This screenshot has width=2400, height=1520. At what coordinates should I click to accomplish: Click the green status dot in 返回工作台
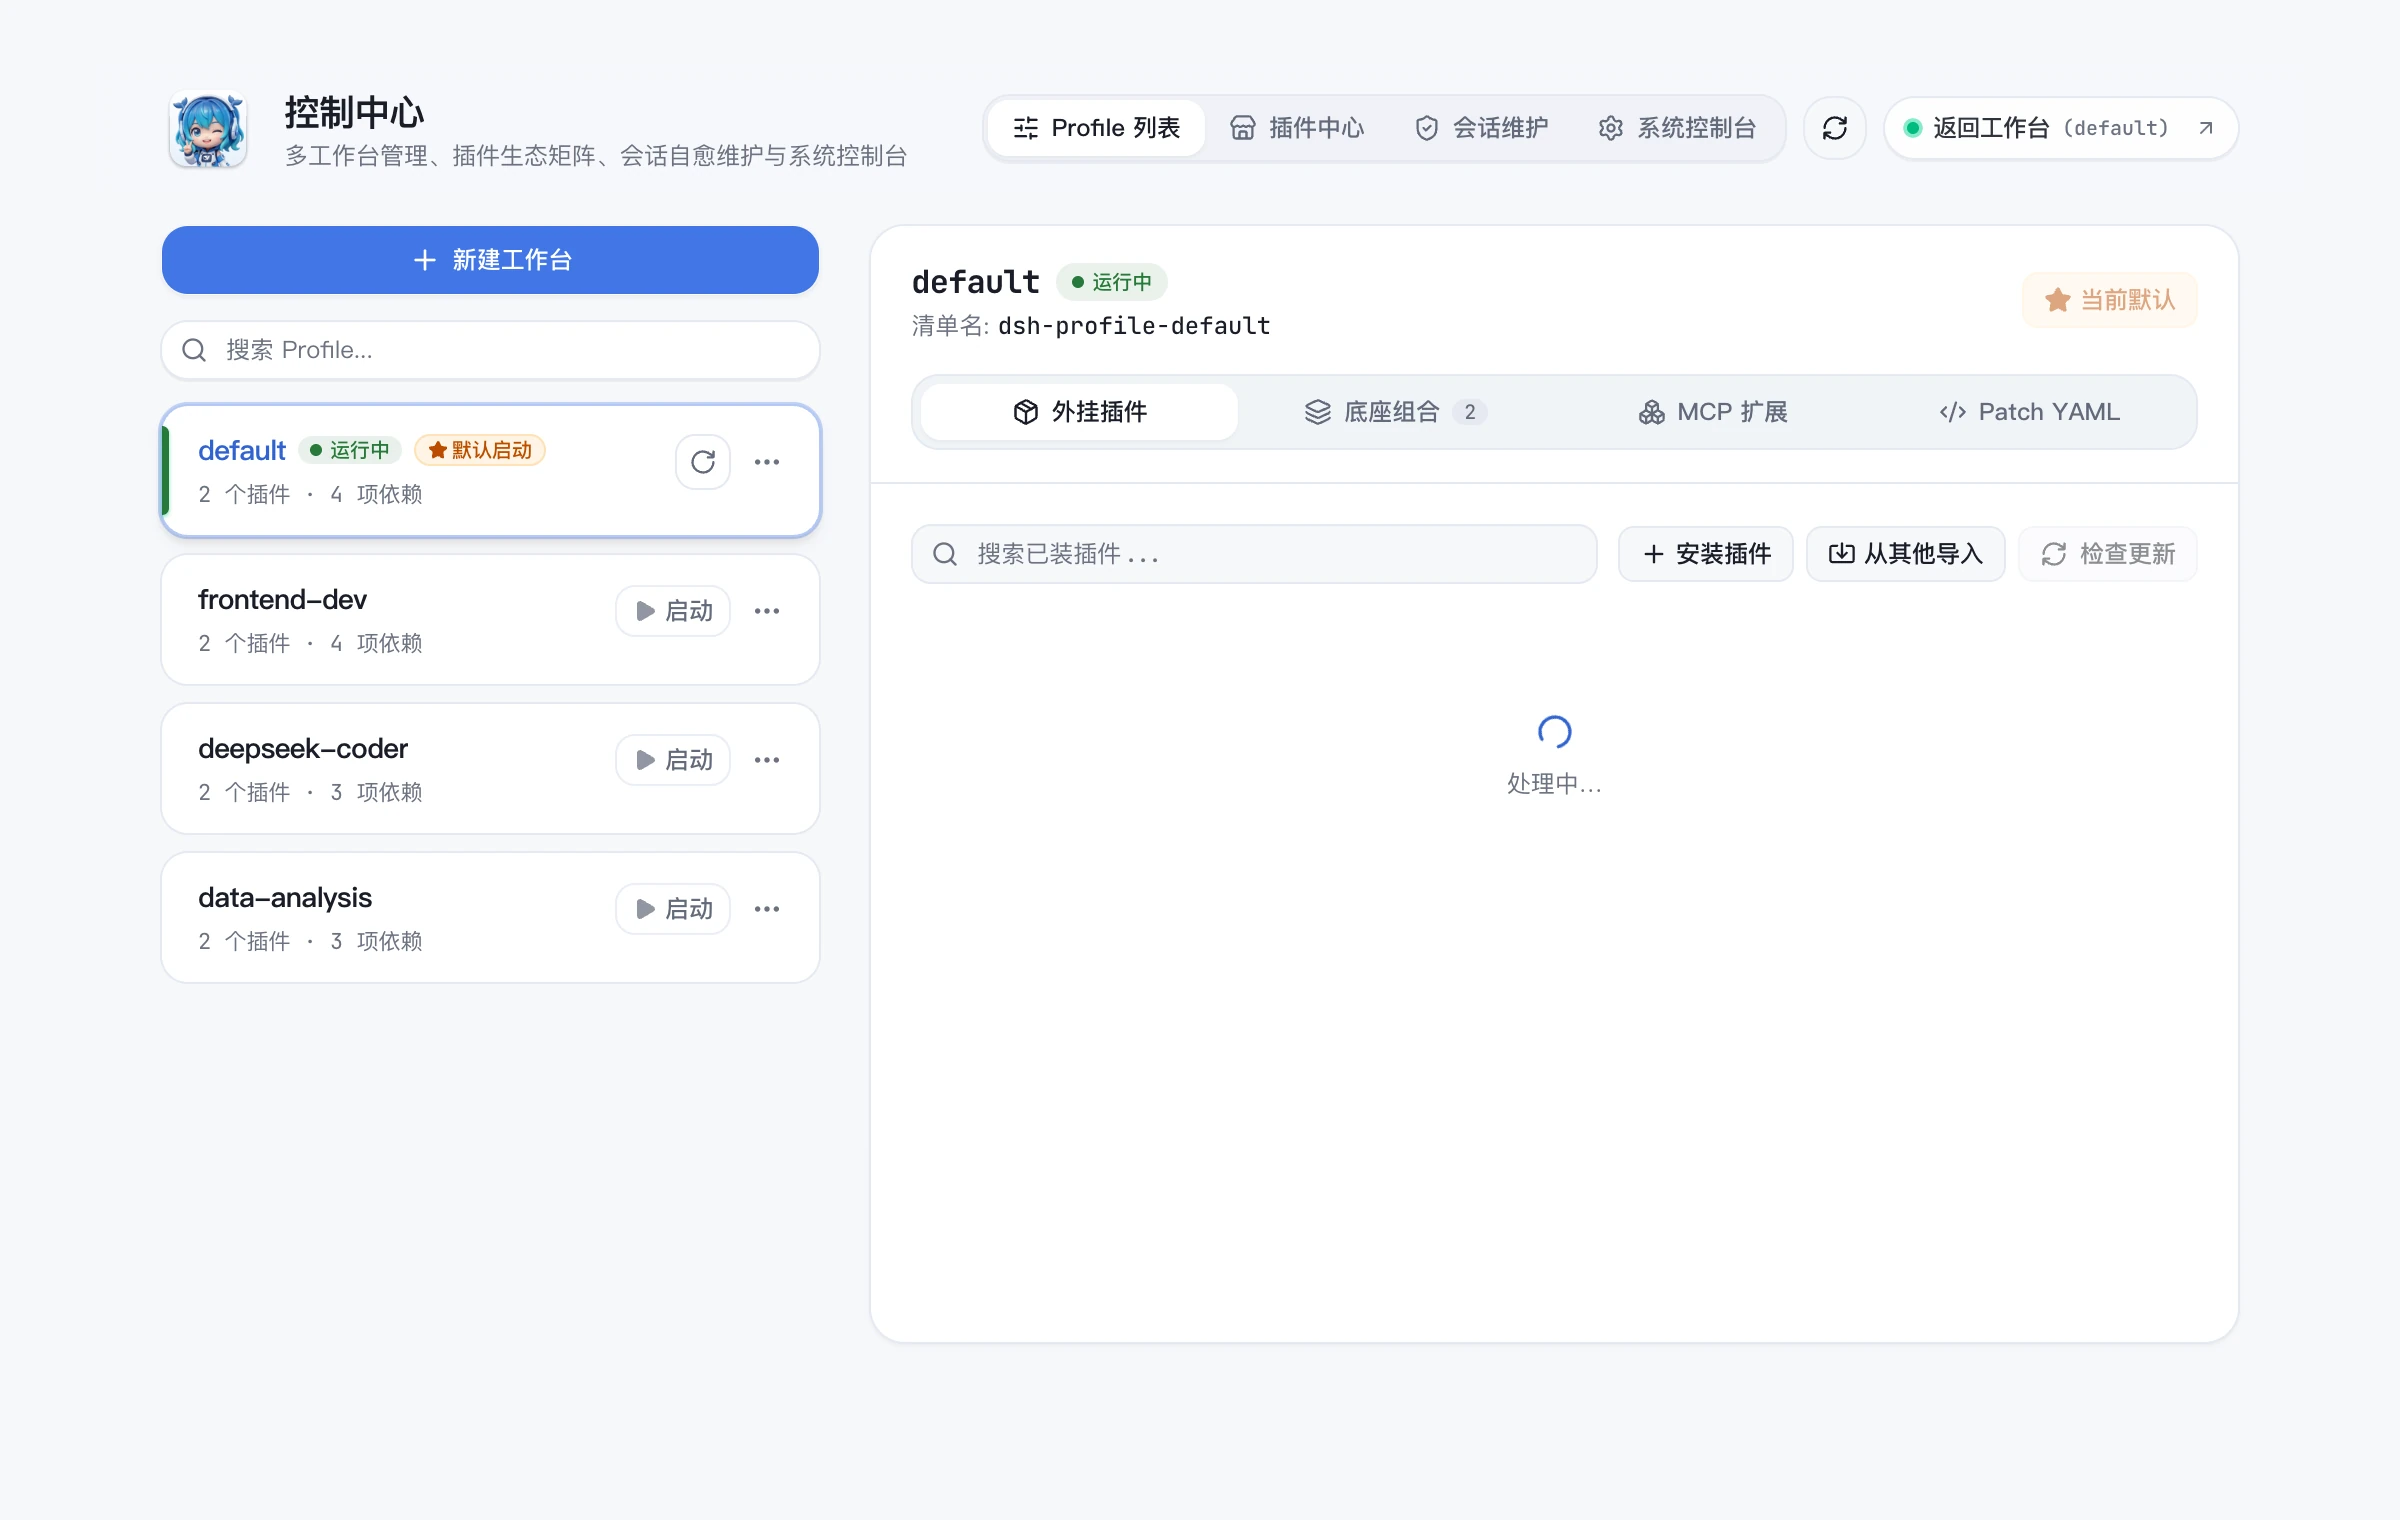click(x=1913, y=128)
